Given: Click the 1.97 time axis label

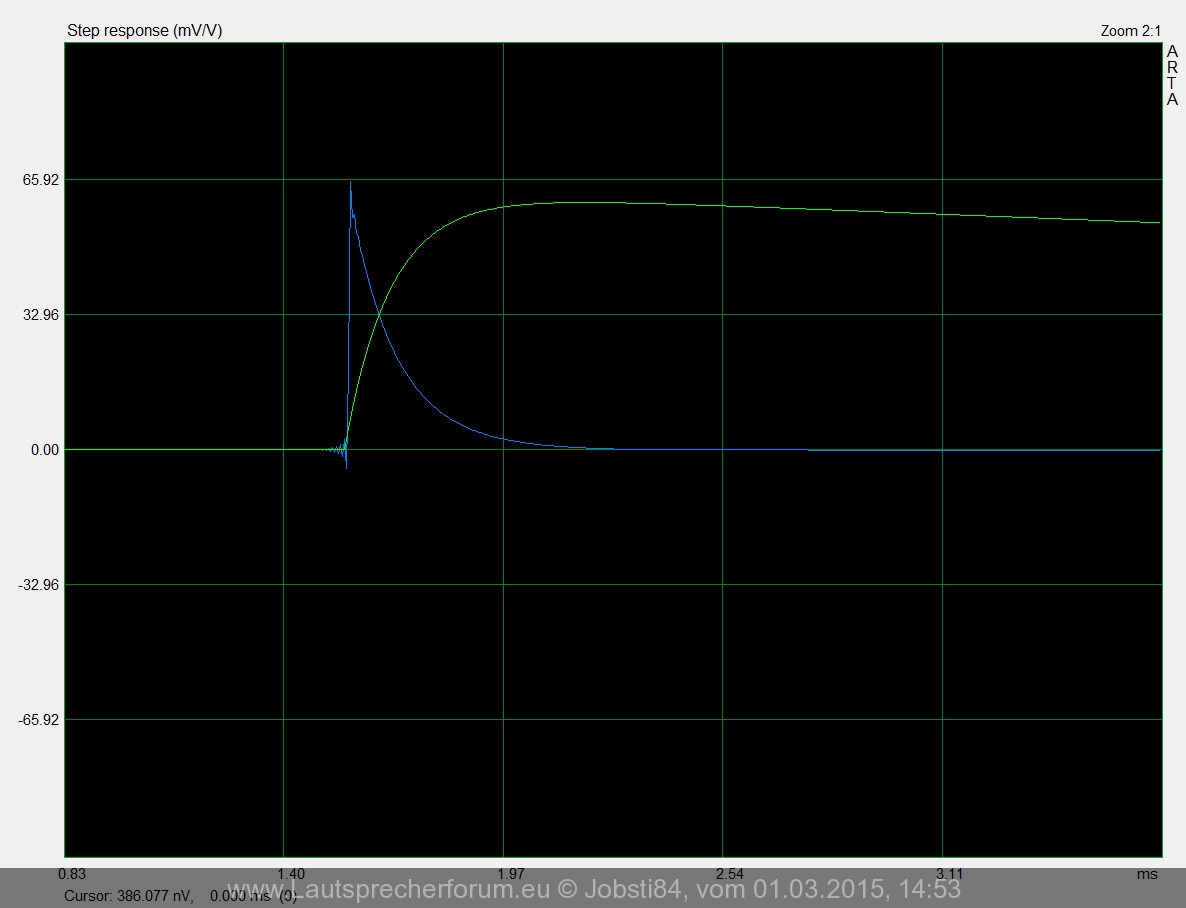Looking at the screenshot, I should tap(511, 874).
